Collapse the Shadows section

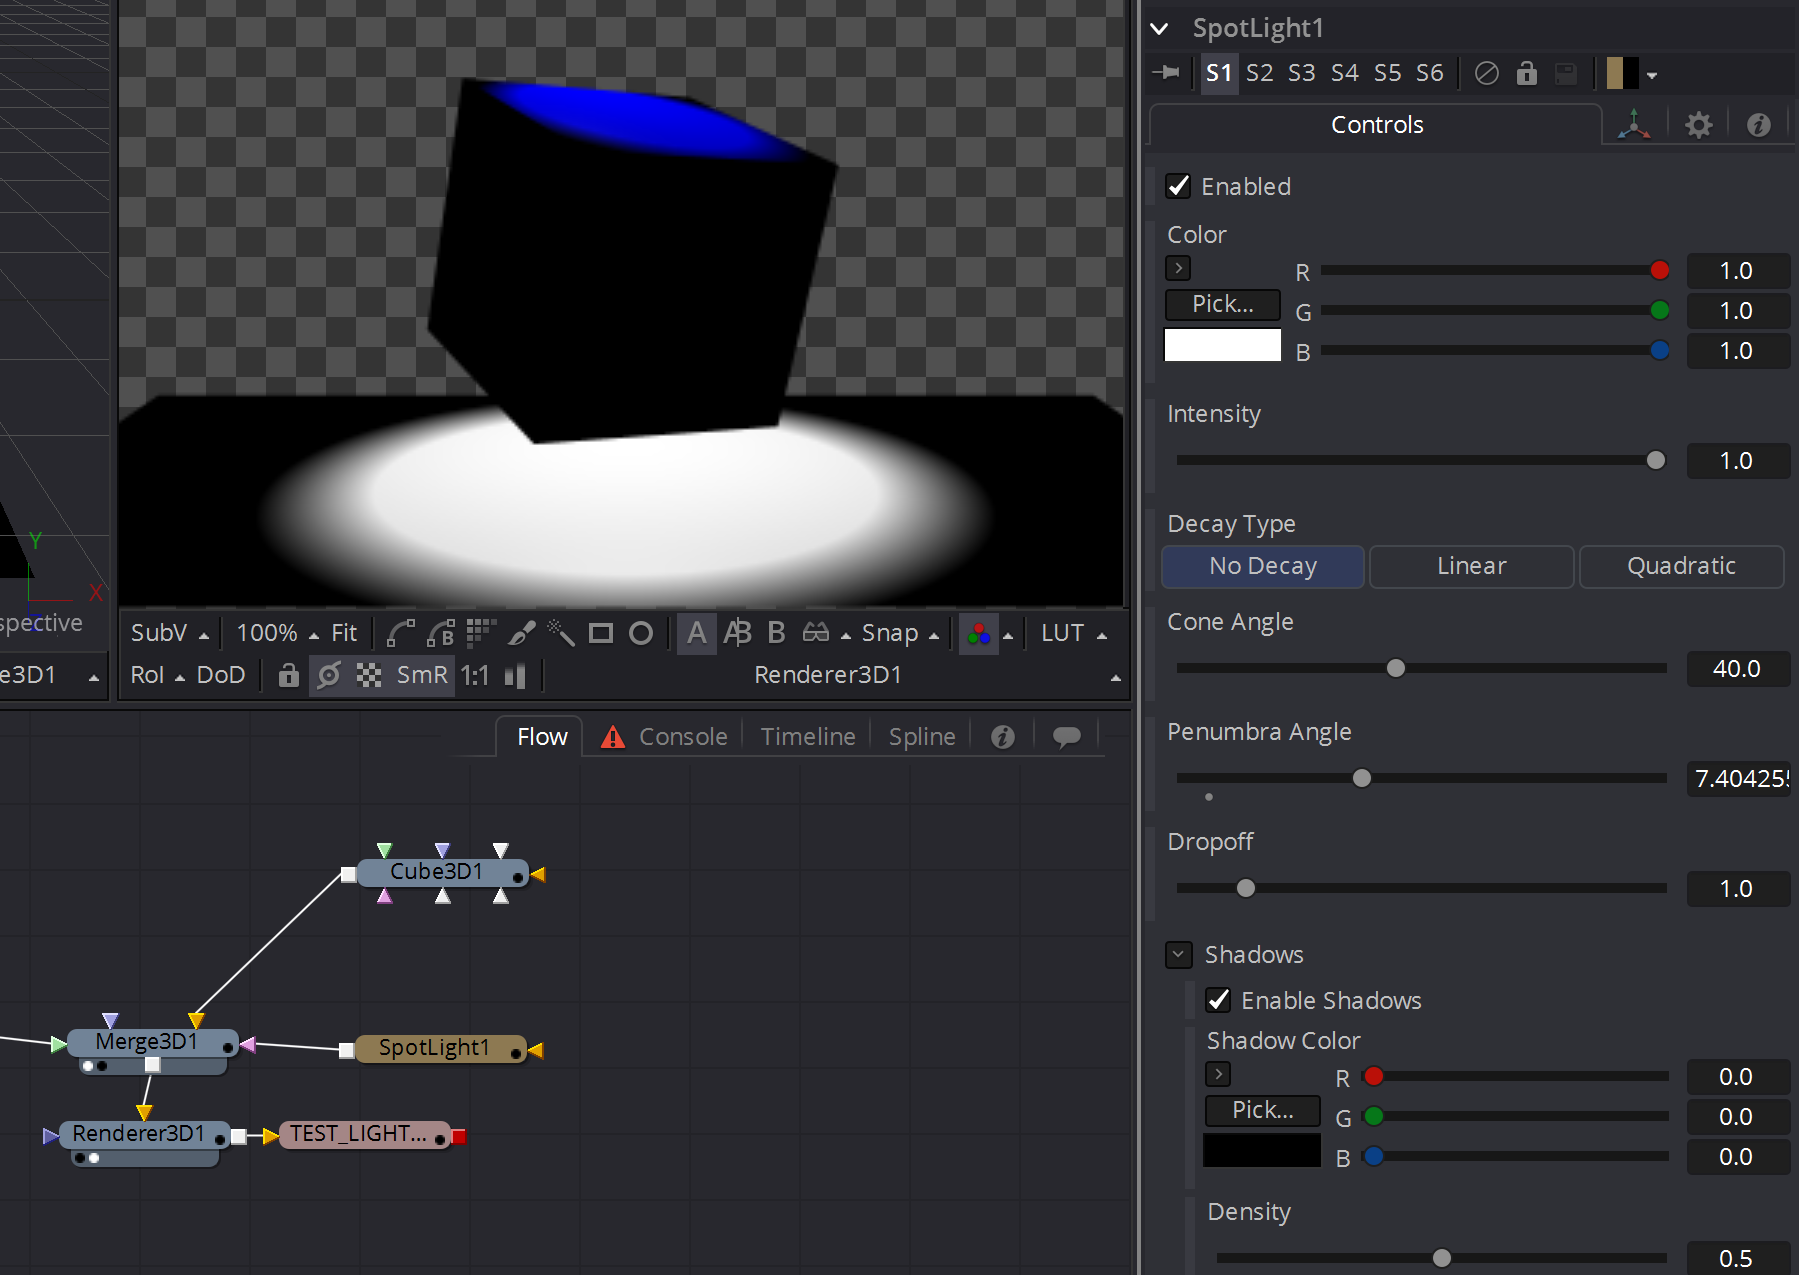[1179, 955]
